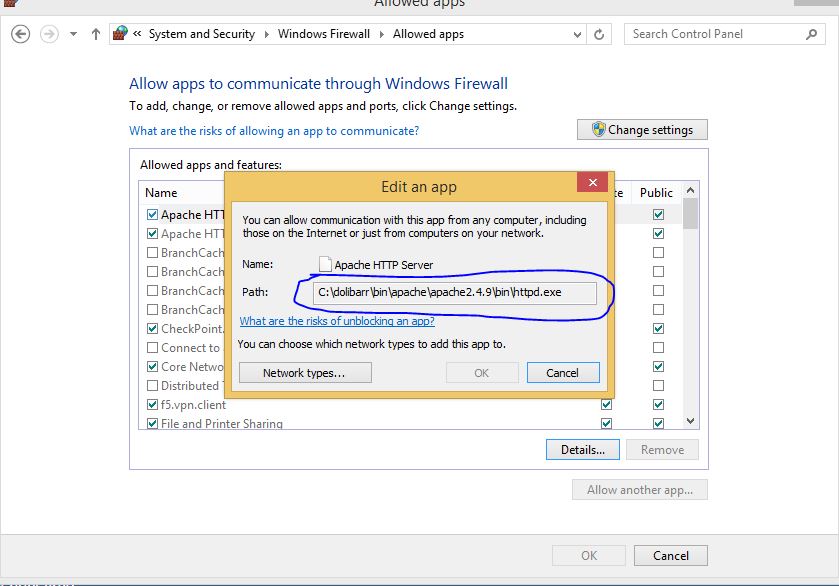The width and height of the screenshot is (839, 586).
Task: Open Network types in the dialog
Action: [x=305, y=373]
